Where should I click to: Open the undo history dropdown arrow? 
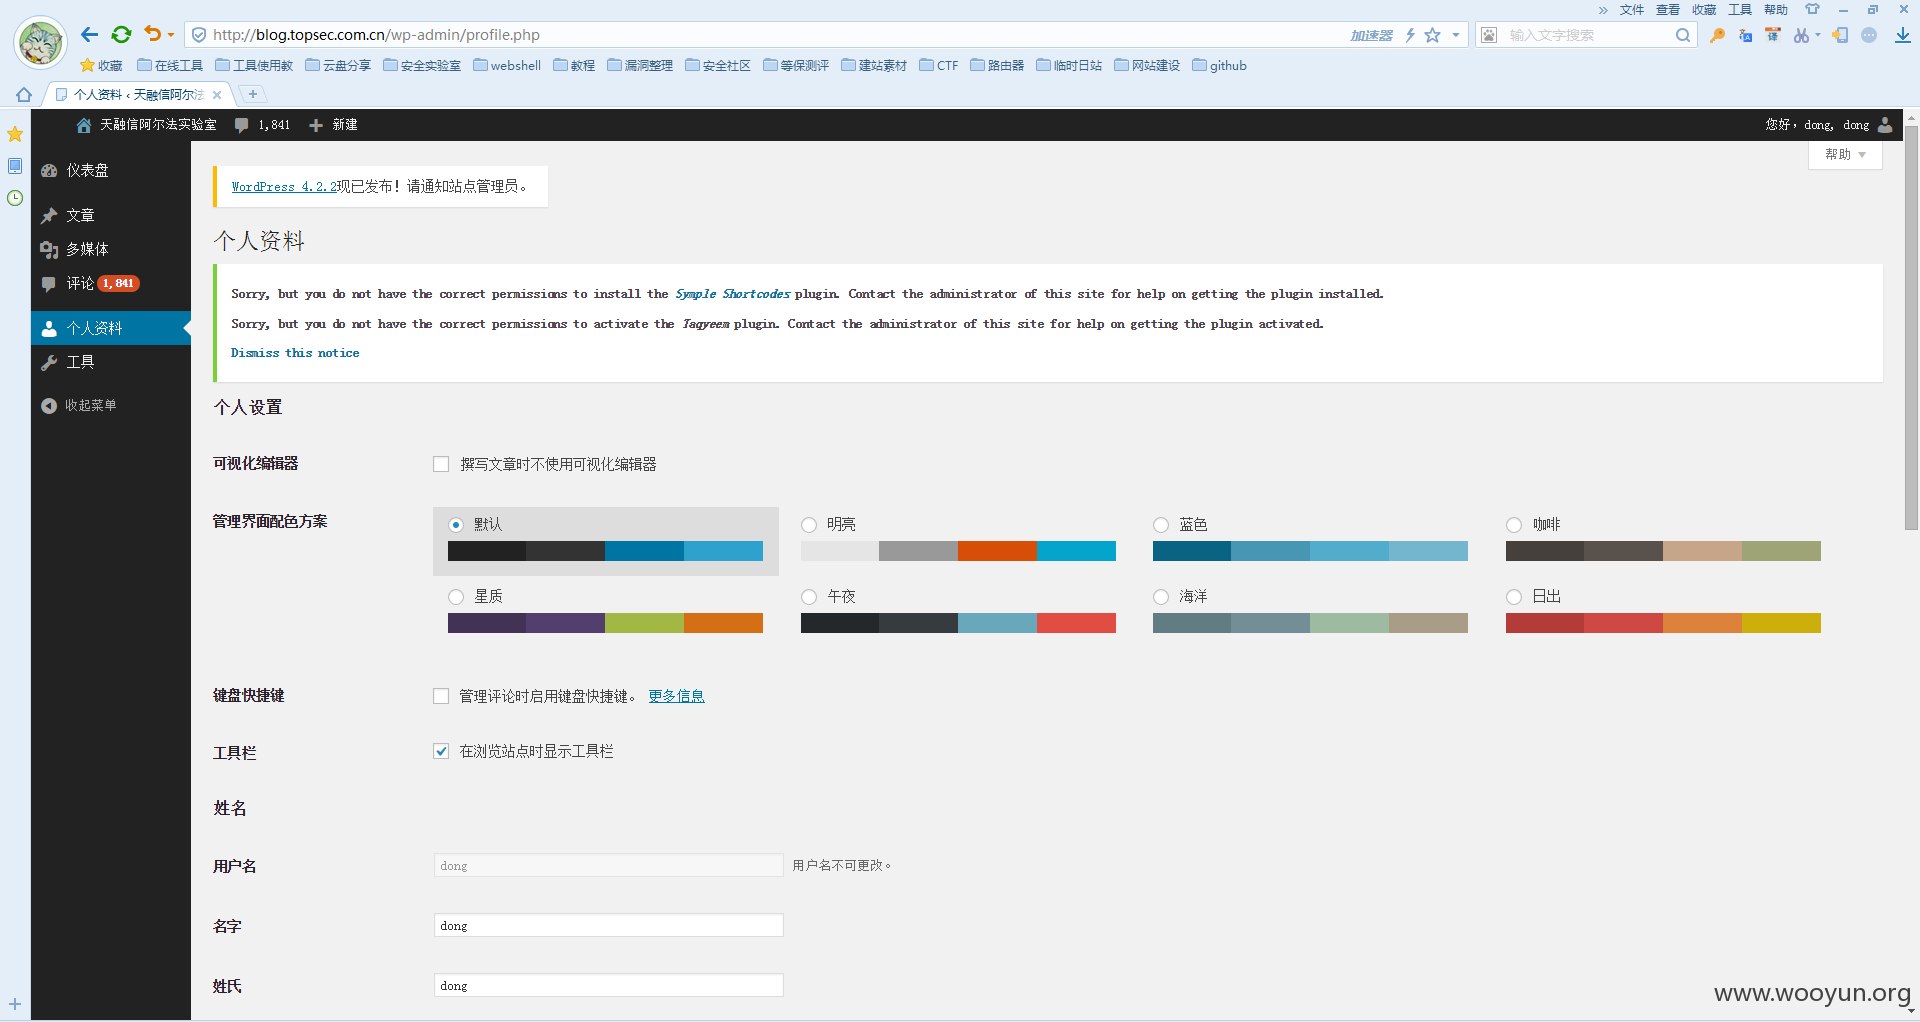tap(171, 35)
